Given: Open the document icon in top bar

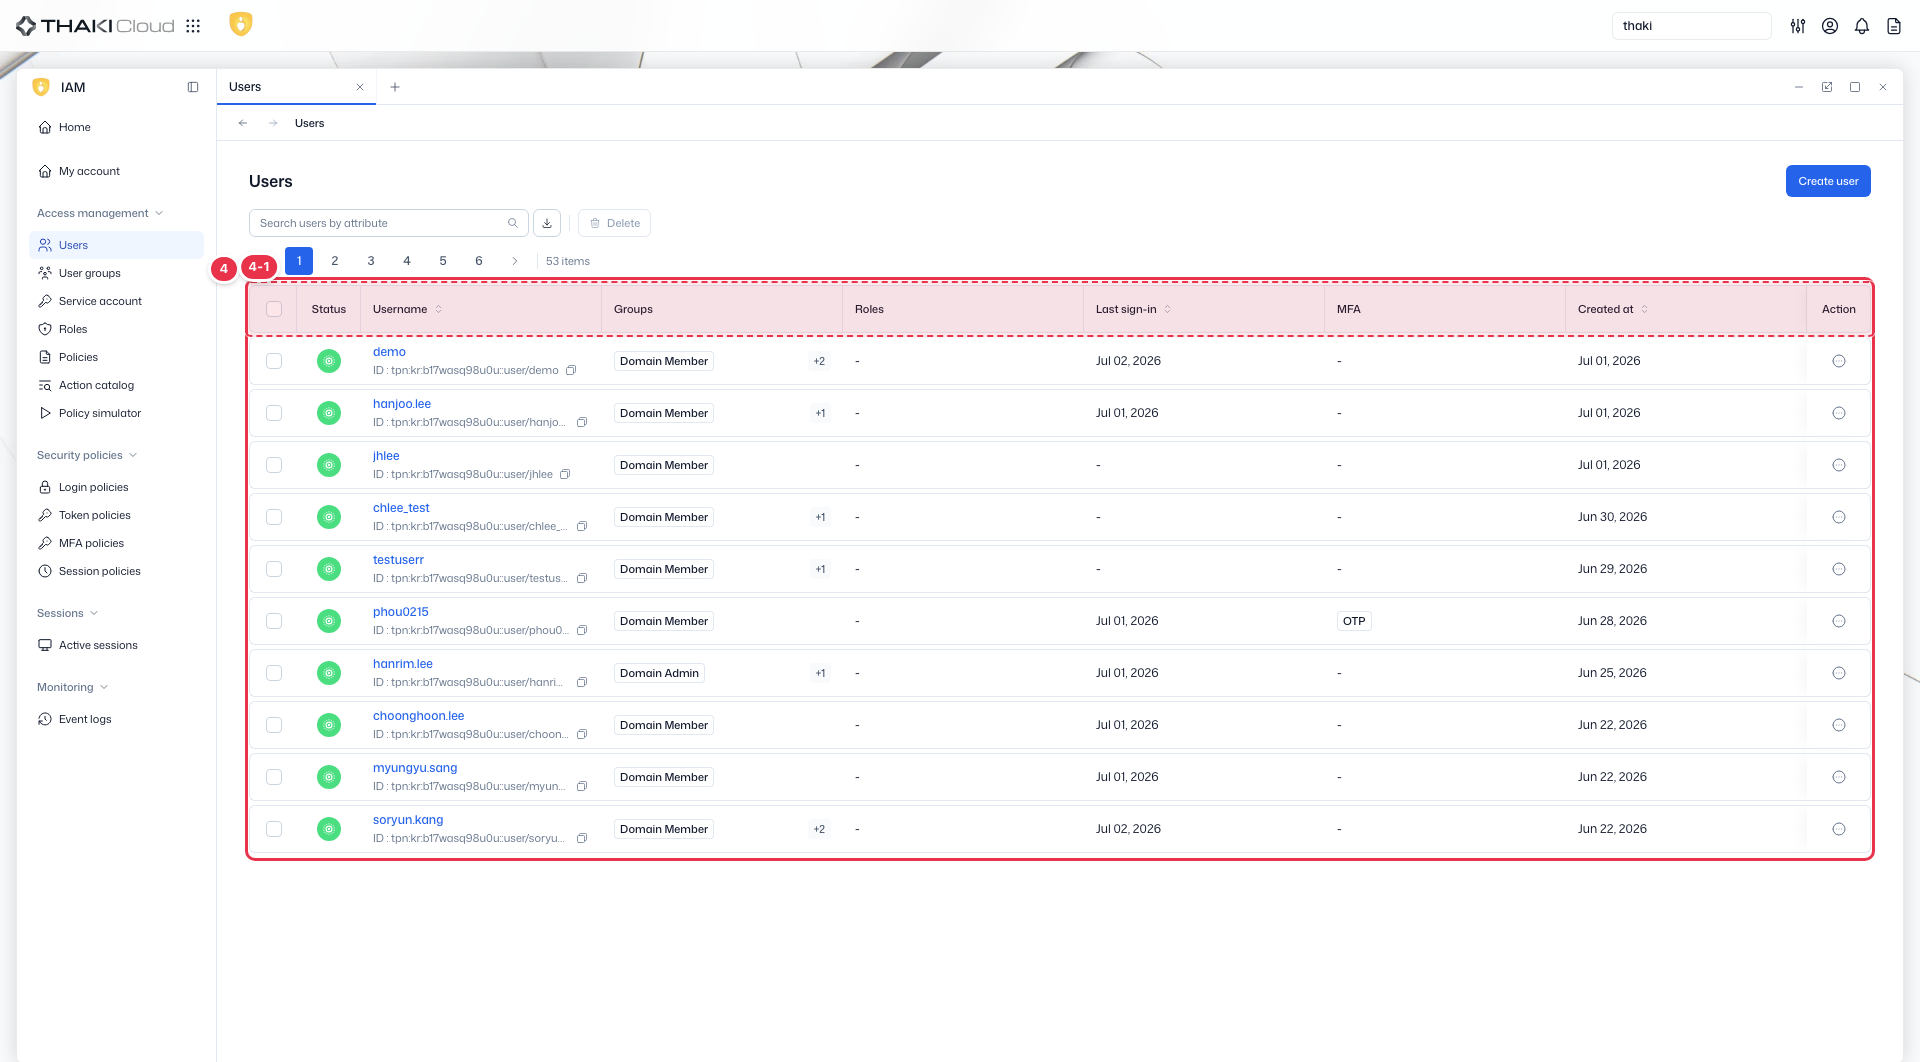Looking at the screenshot, I should (1894, 26).
